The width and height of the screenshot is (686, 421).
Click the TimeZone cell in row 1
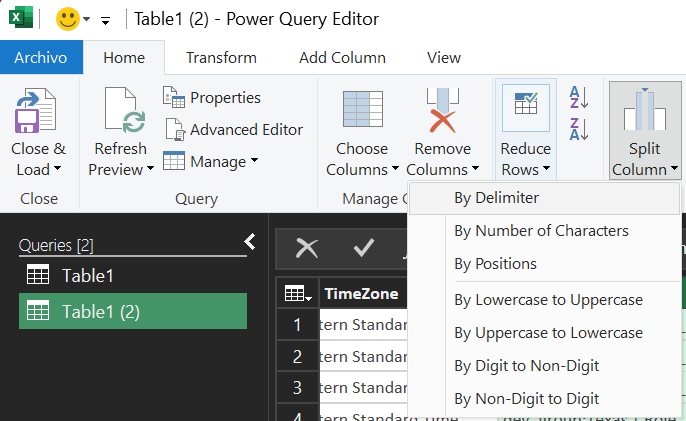[364, 325]
